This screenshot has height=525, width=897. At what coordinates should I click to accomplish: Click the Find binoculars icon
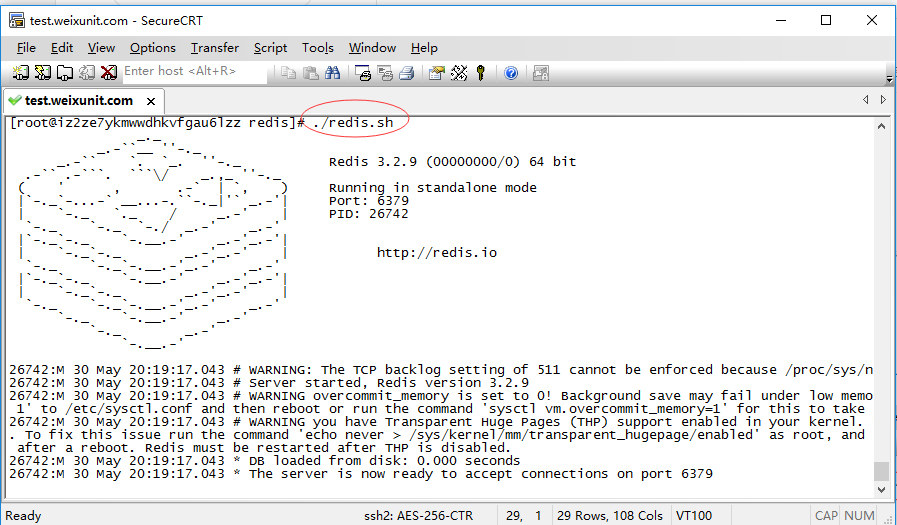[332, 73]
